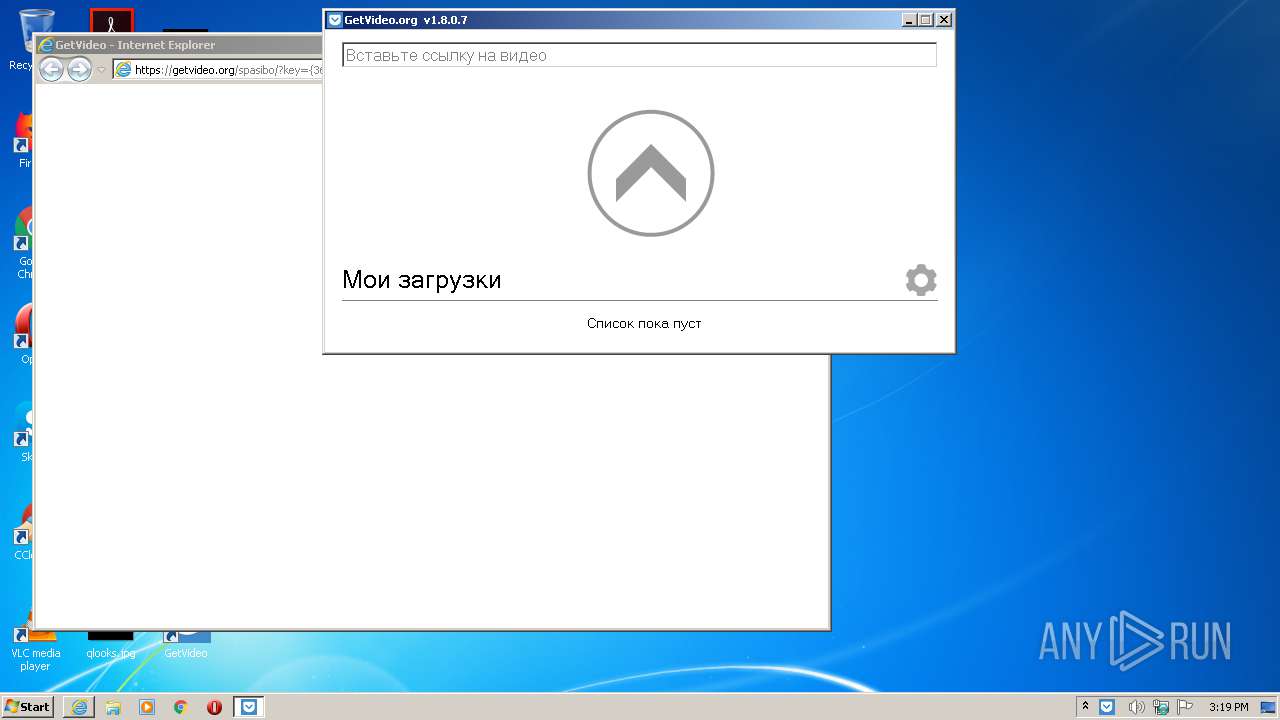
Task: Open the Start menu
Action: pyautogui.click(x=27, y=707)
